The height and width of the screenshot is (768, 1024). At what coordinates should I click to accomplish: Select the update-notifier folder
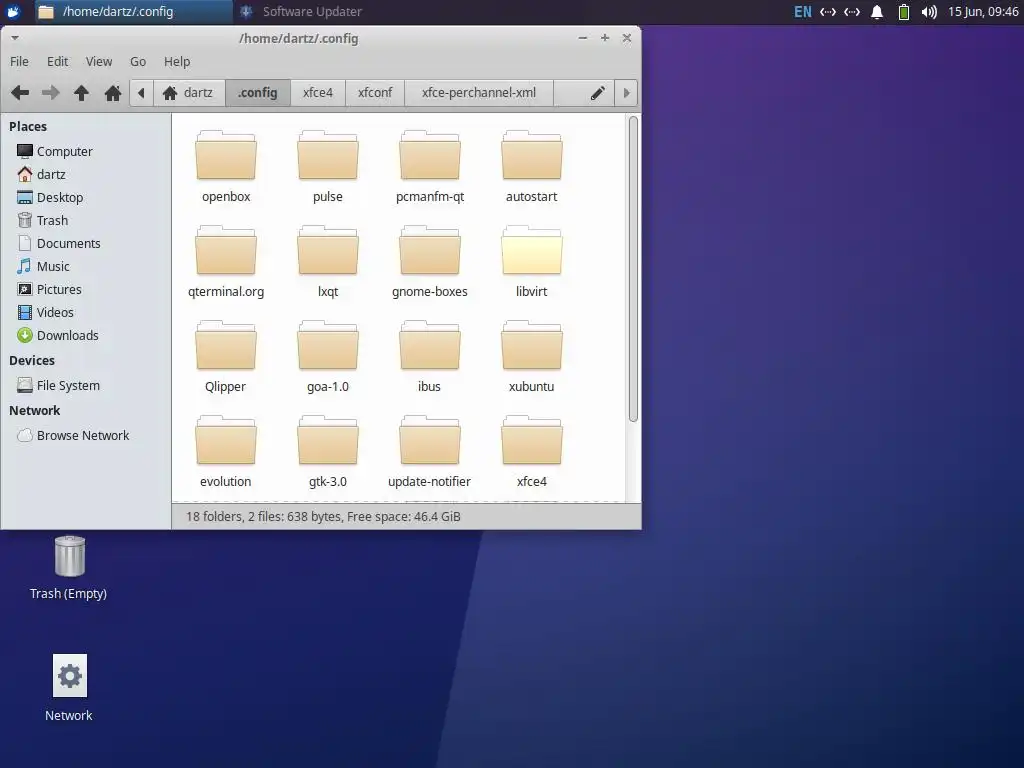(x=430, y=451)
